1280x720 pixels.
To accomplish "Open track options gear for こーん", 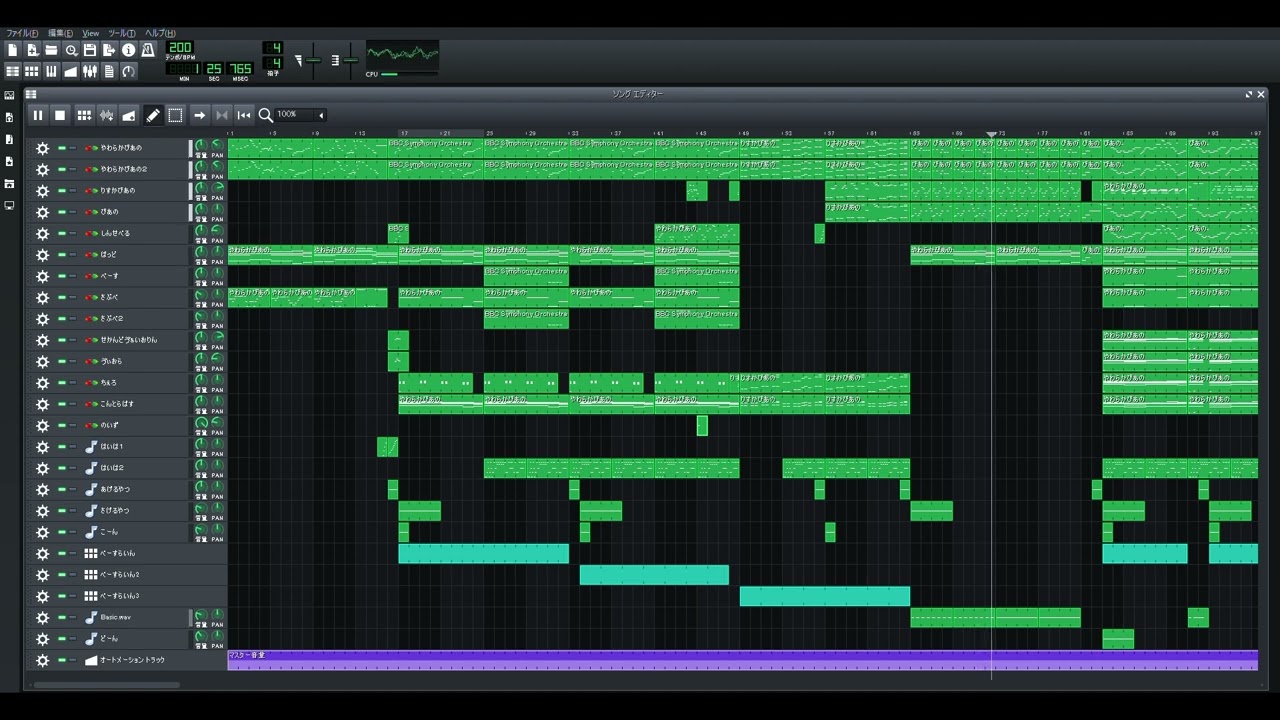I will point(42,532).
